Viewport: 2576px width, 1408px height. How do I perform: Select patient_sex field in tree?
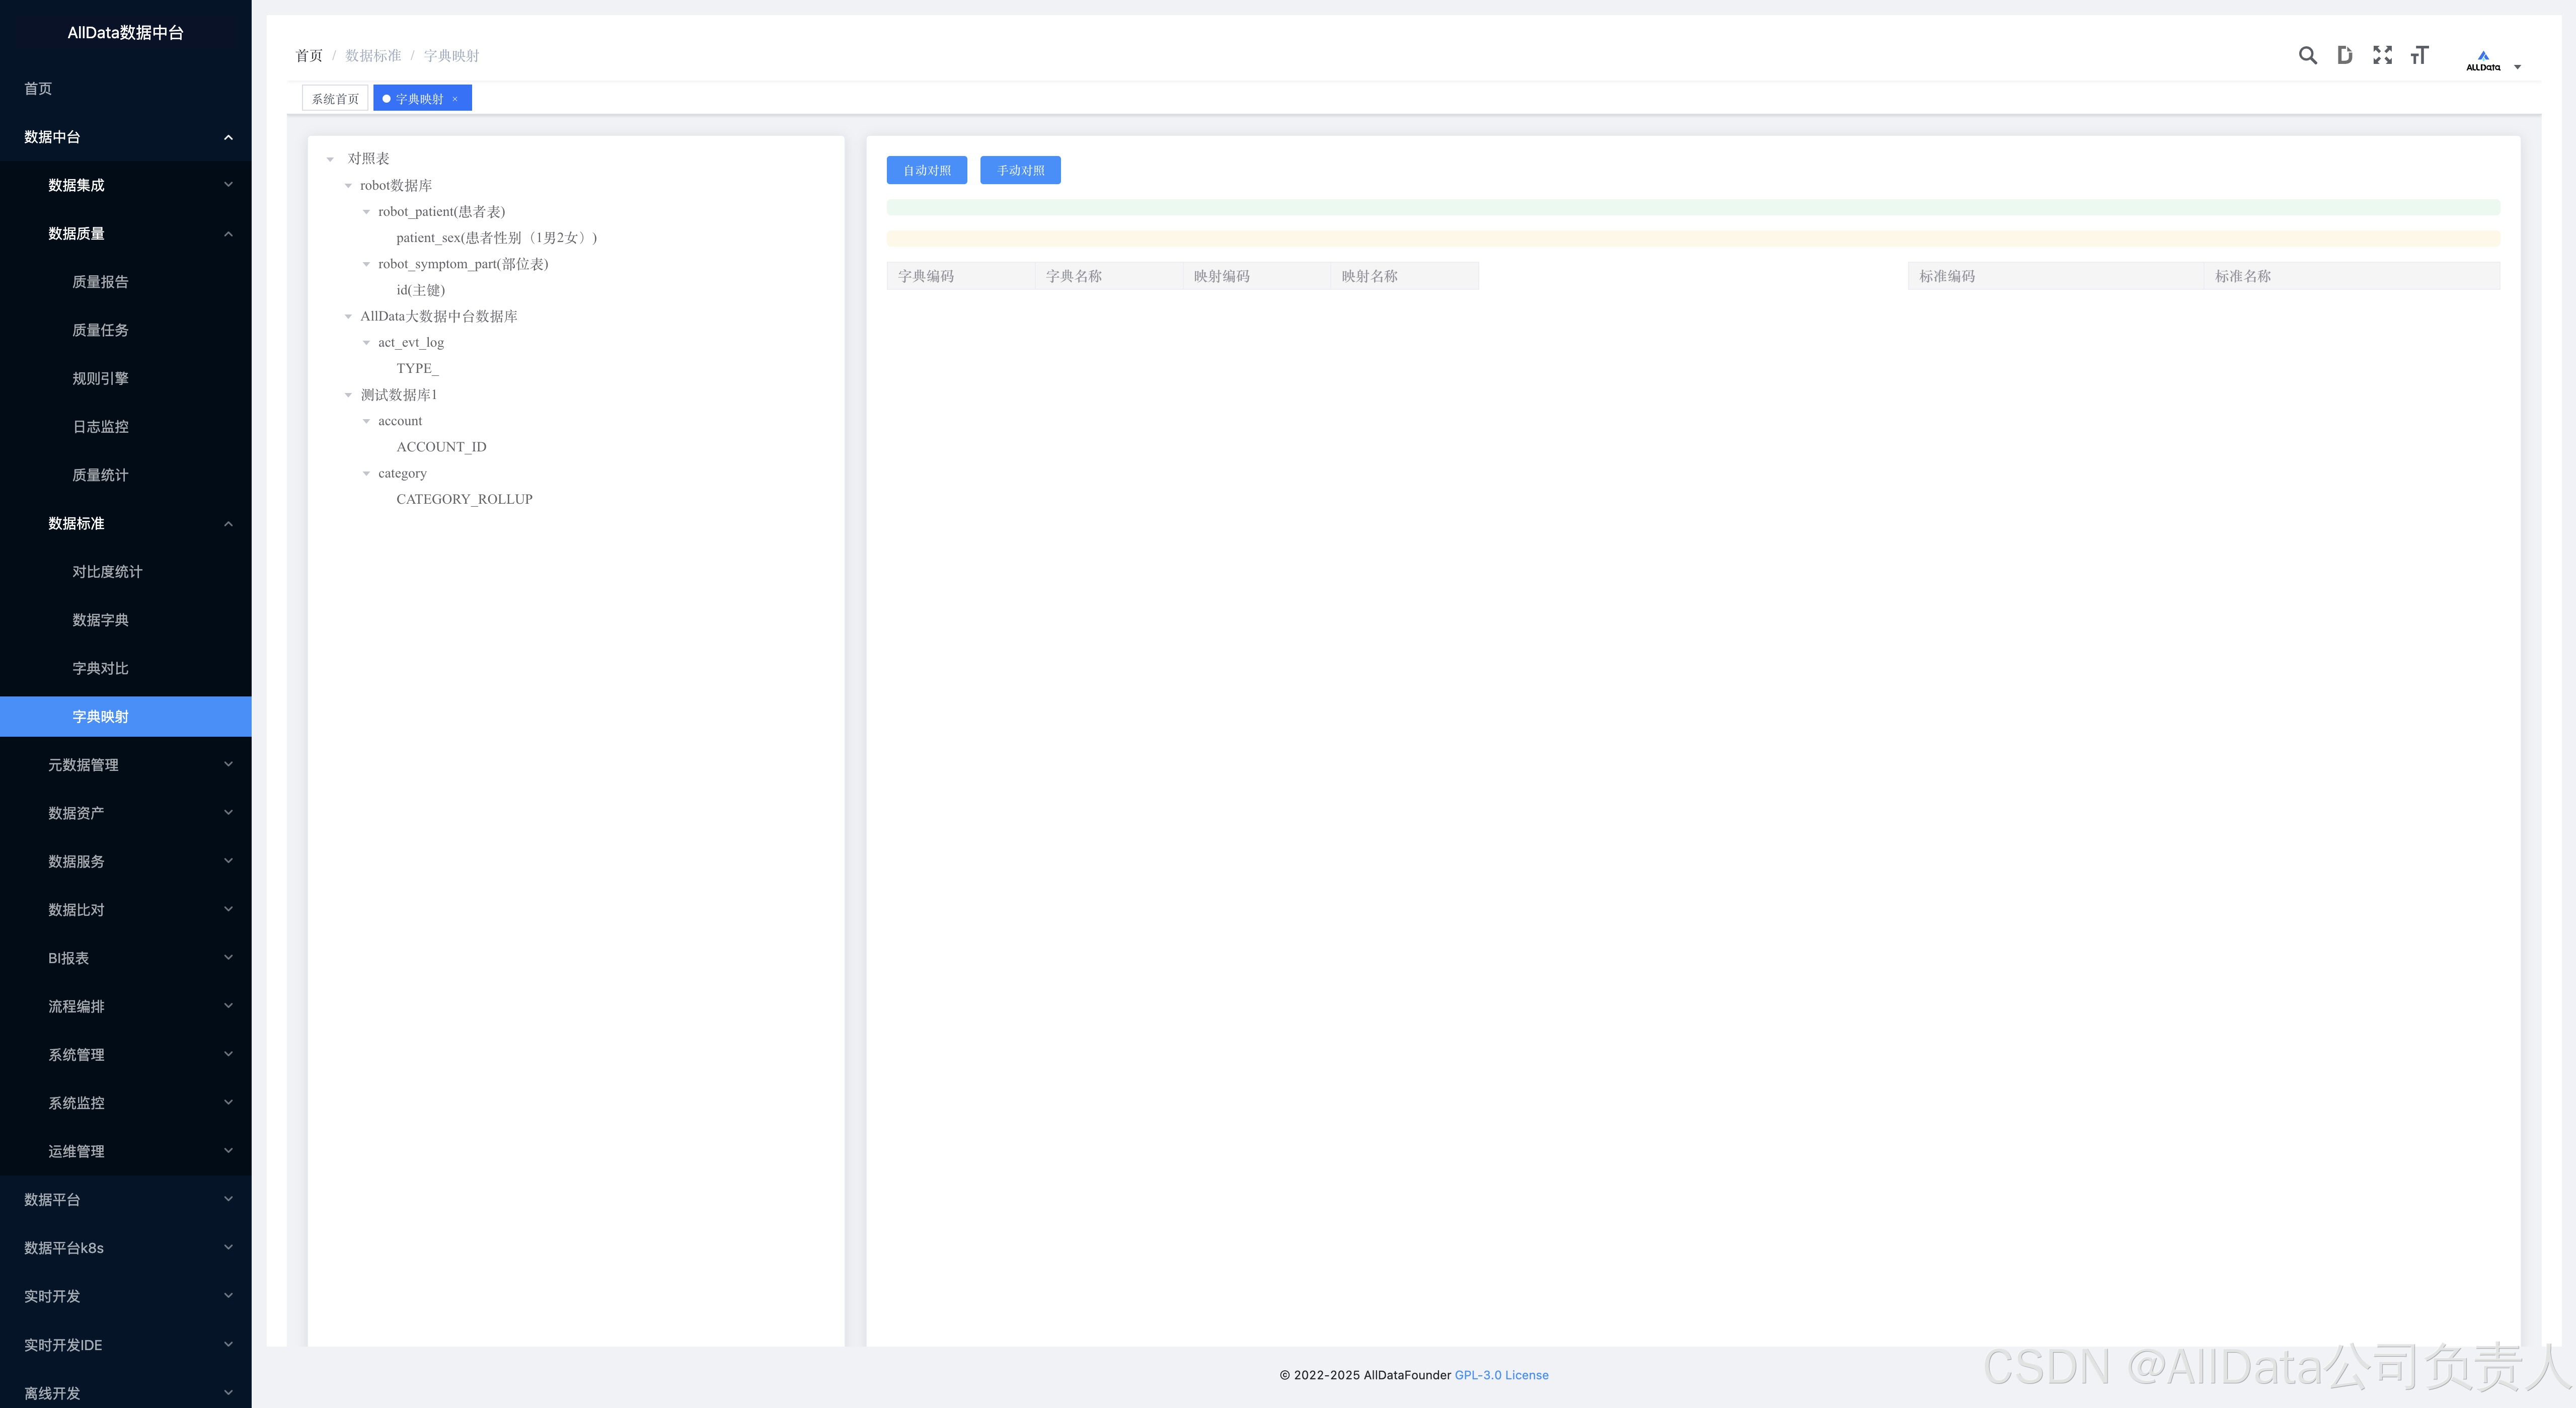(496, 238)
